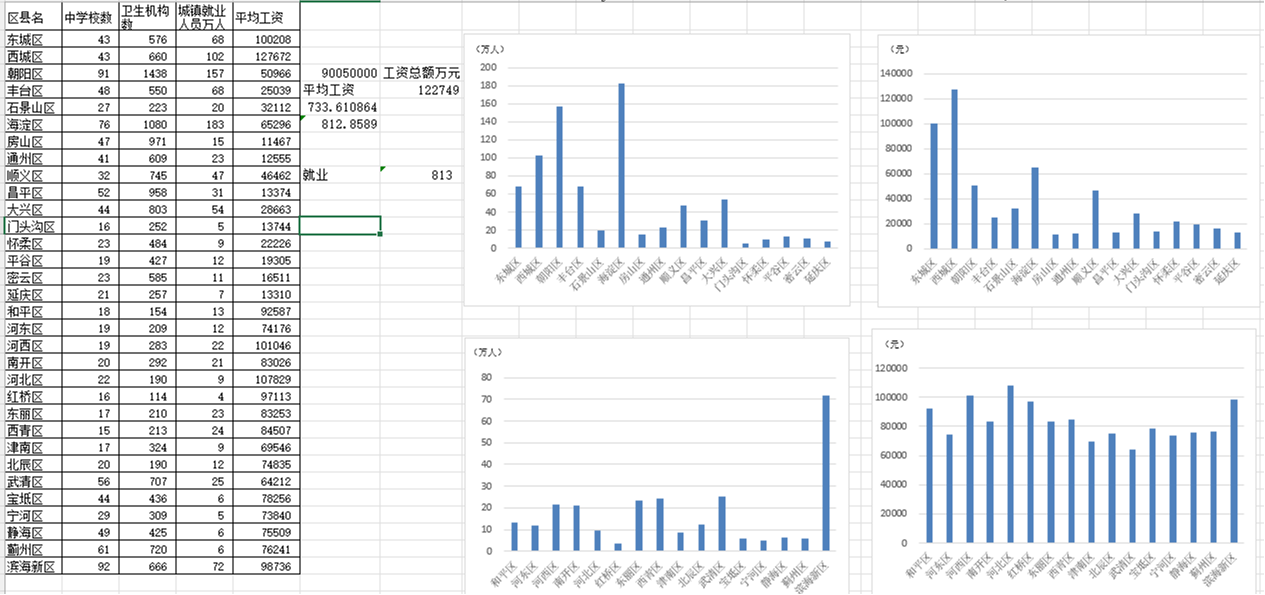Select the 门头沟区 table cell
Viewport: 1265px width, 595px height.
[31, 227]
